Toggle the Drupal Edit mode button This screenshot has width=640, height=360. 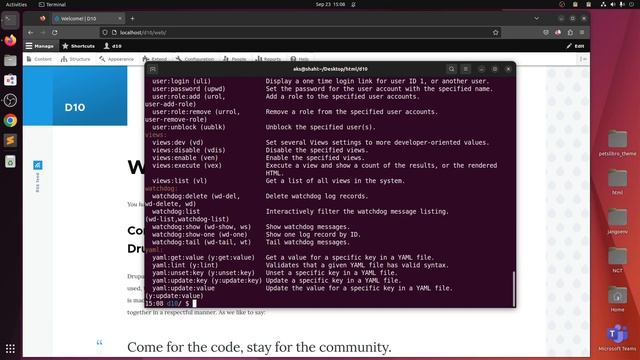(x=575, y=46)
